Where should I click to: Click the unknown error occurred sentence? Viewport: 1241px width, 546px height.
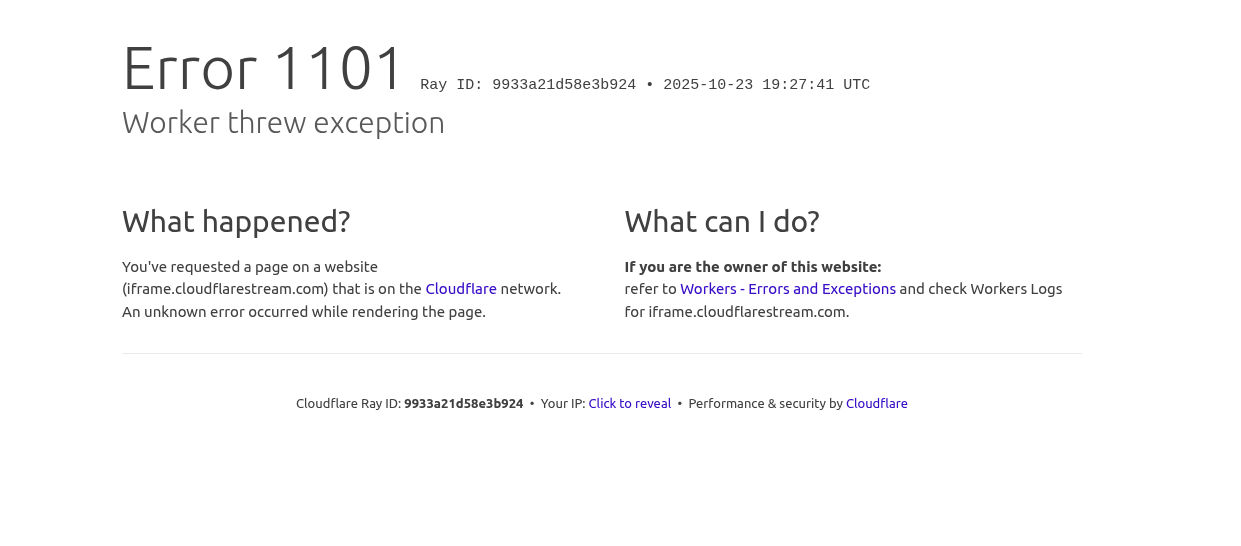[x=304, y=312]
